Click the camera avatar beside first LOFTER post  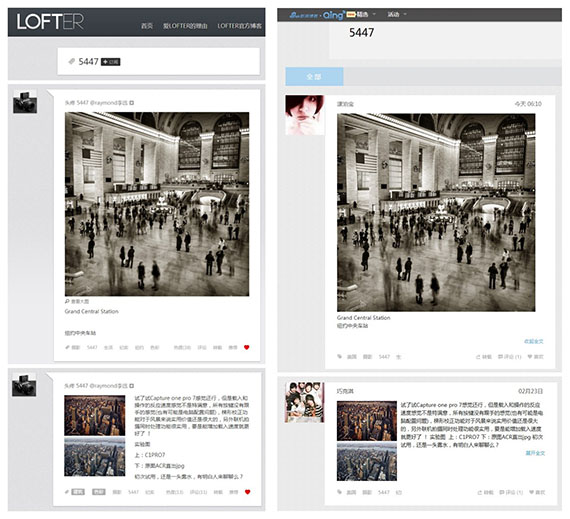[x=25, y=102]
